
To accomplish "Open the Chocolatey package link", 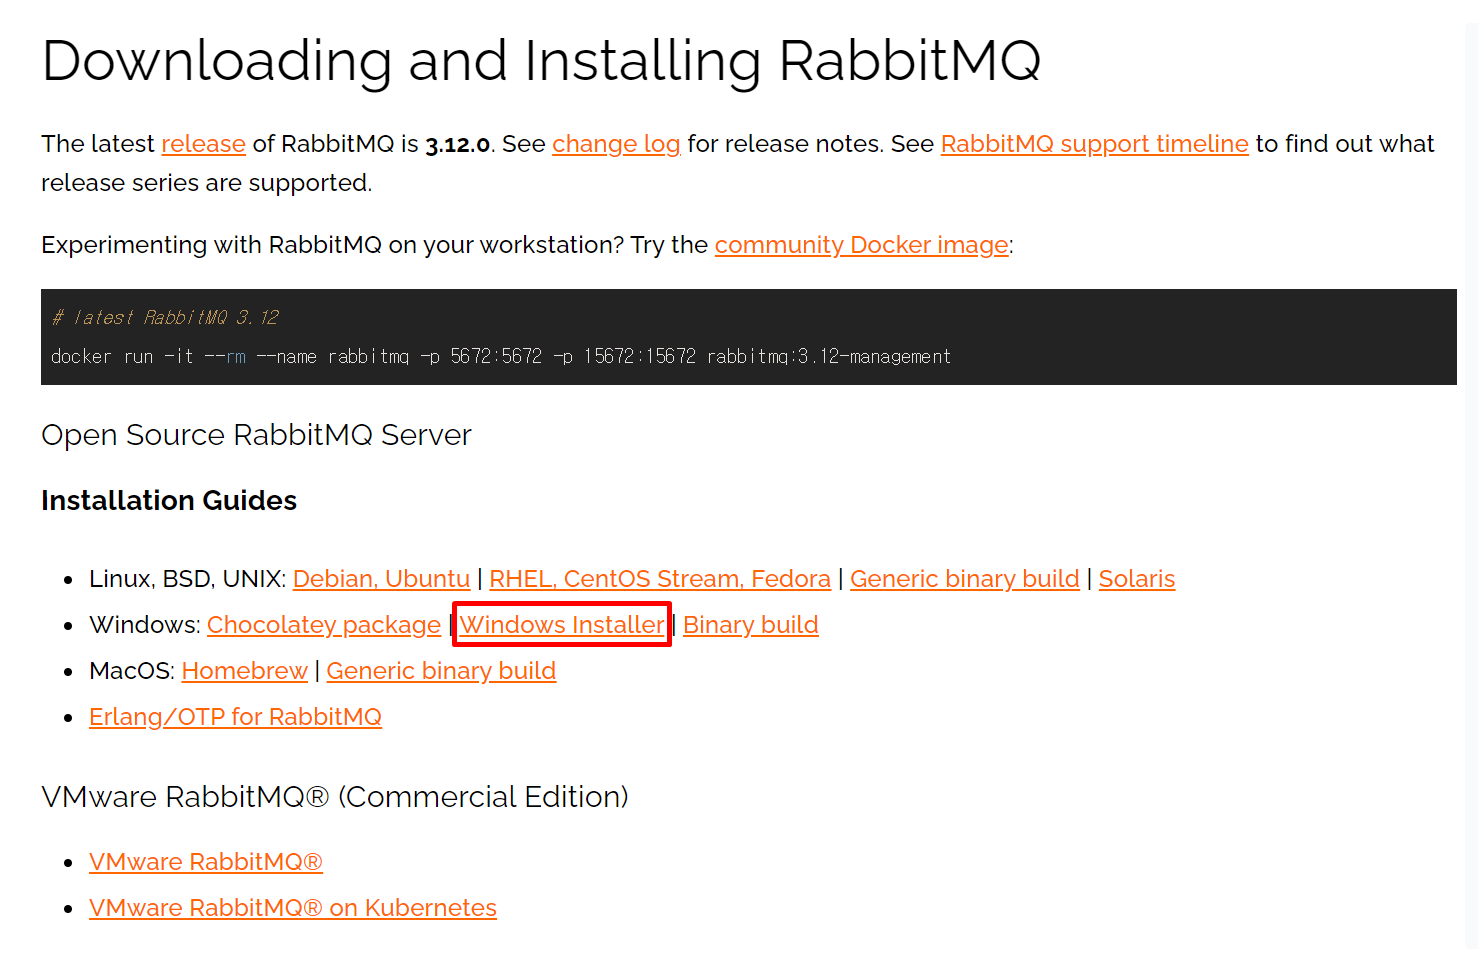I will tap(324, 625).
